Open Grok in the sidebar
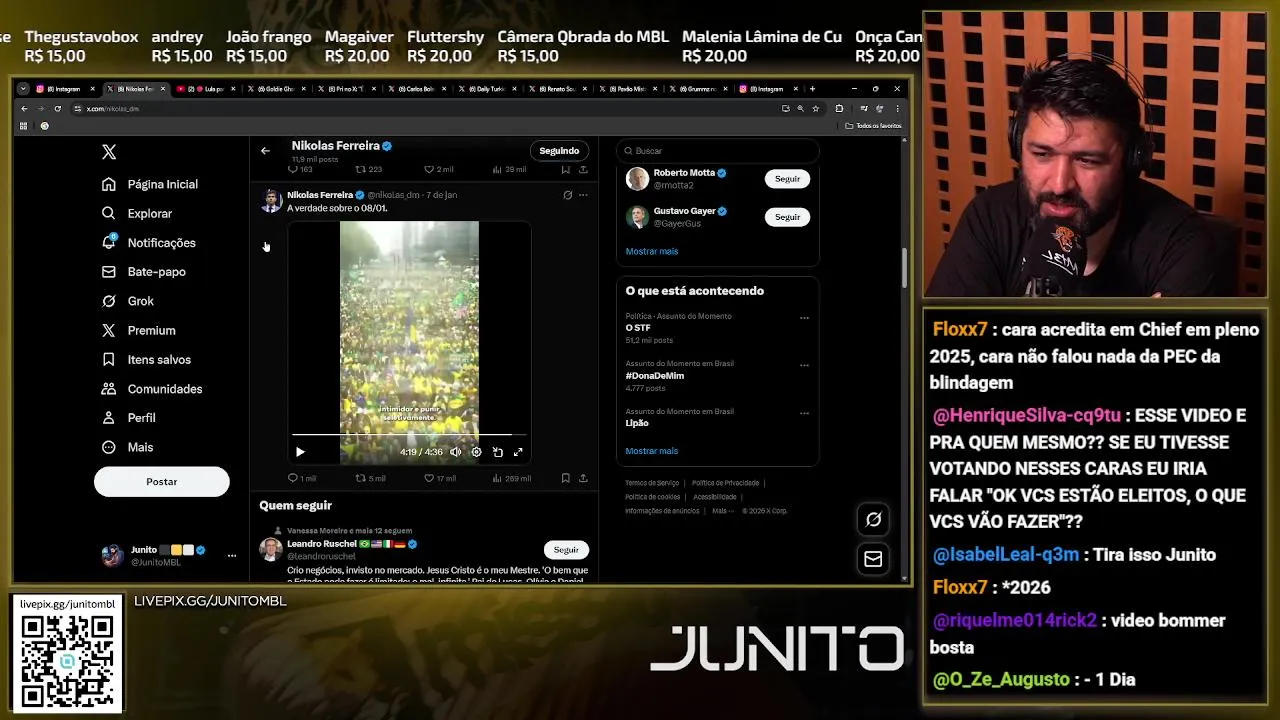This screenshot has width=1280, height=720. (x=128, y=301)
